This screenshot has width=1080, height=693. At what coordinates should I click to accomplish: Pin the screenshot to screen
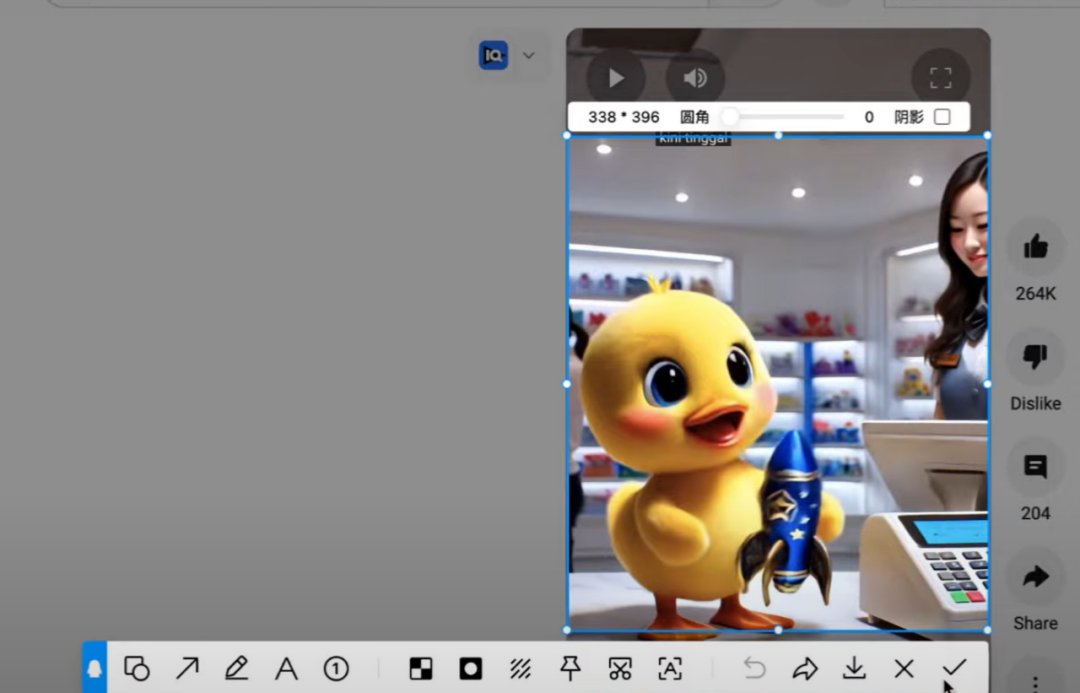(570, 668)
